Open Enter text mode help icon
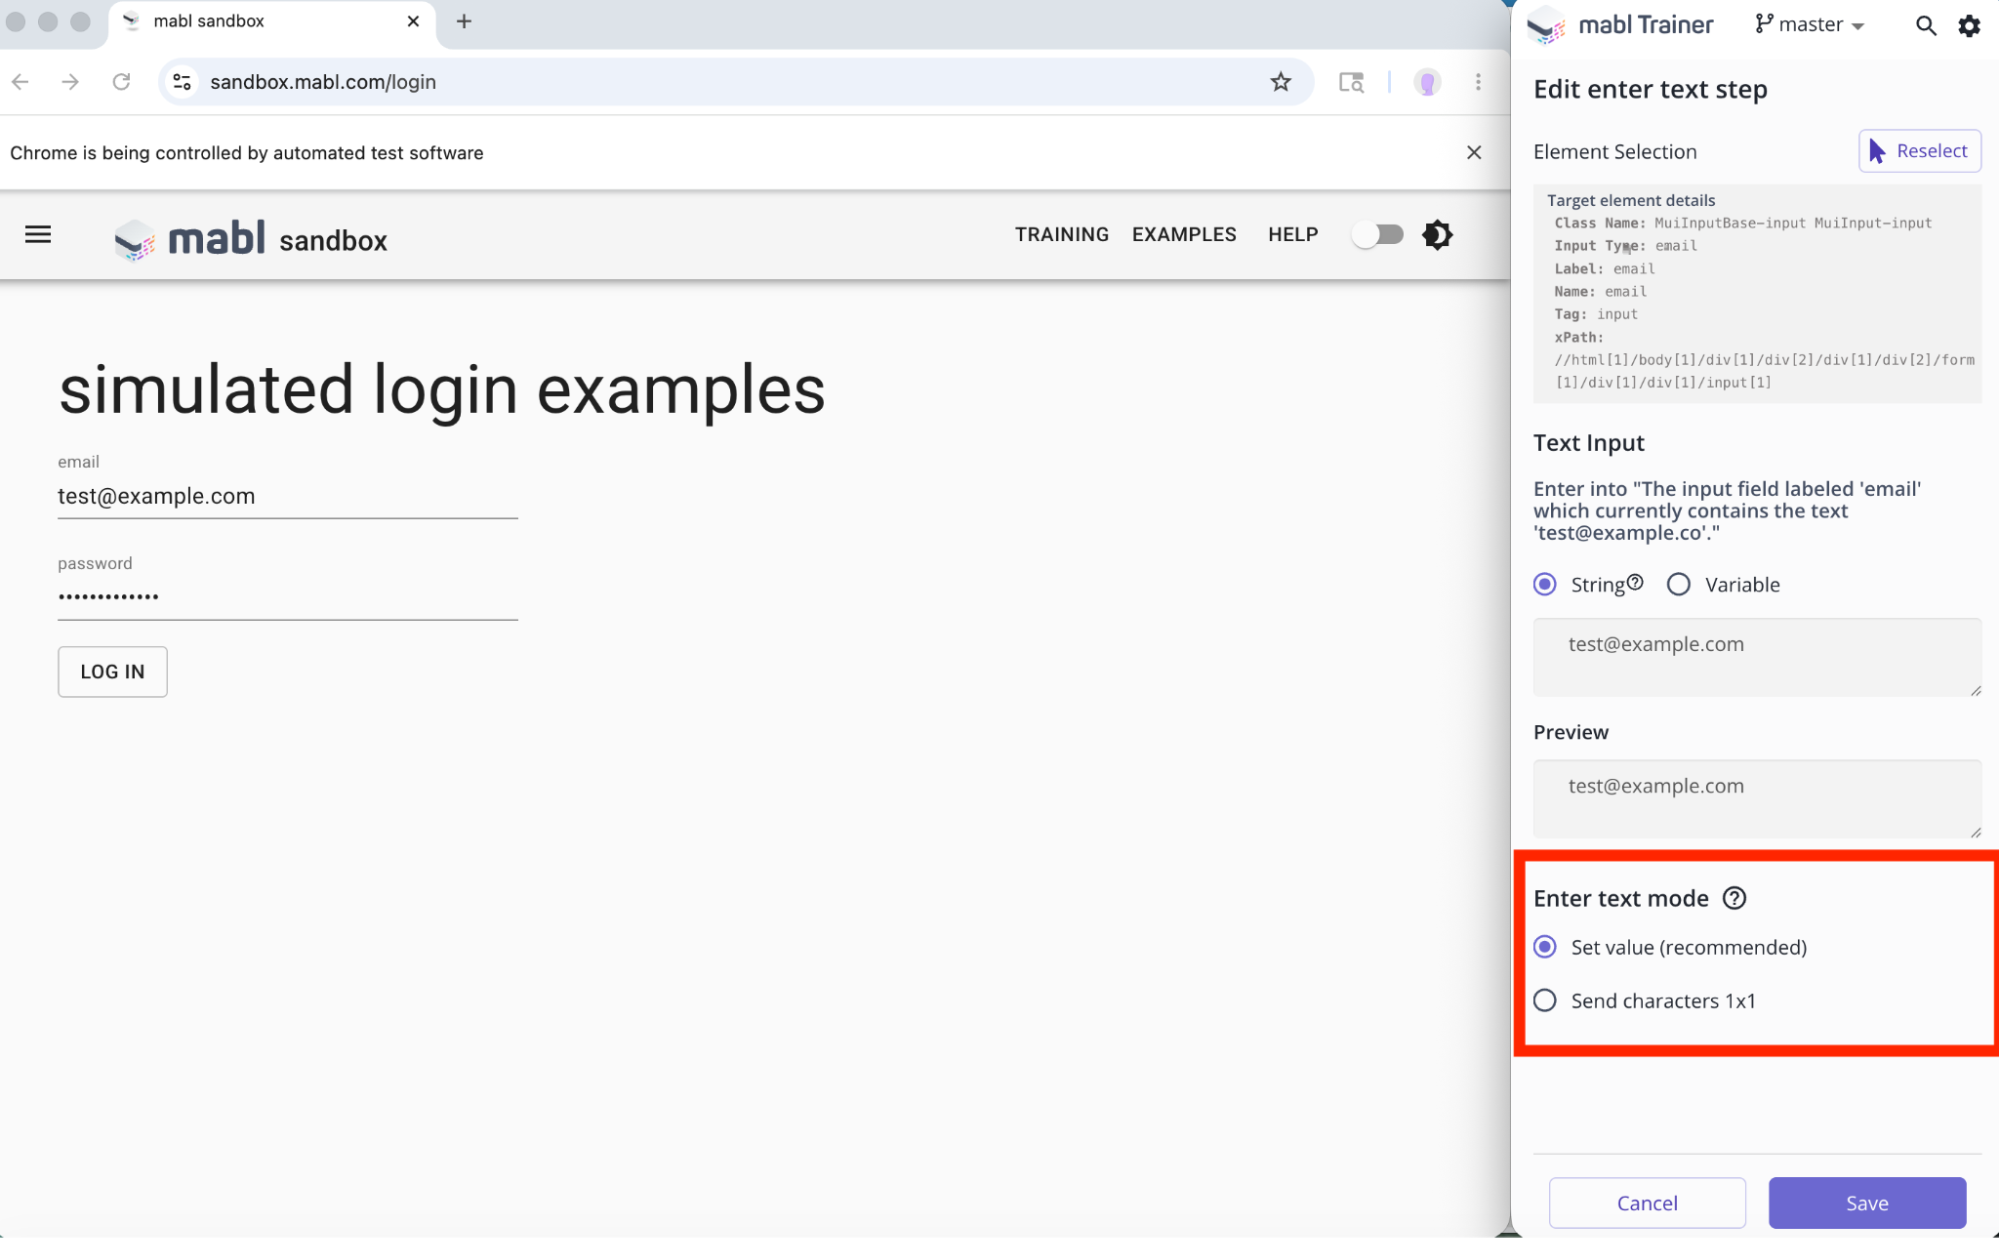1999x1238 pixels. [1734, 898]
